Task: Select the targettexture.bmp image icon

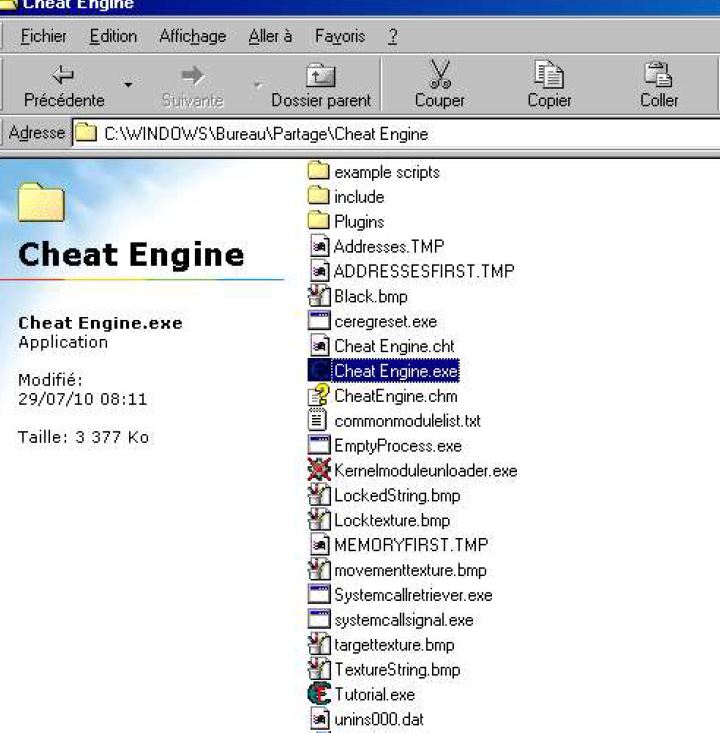Action: (319, 644)
